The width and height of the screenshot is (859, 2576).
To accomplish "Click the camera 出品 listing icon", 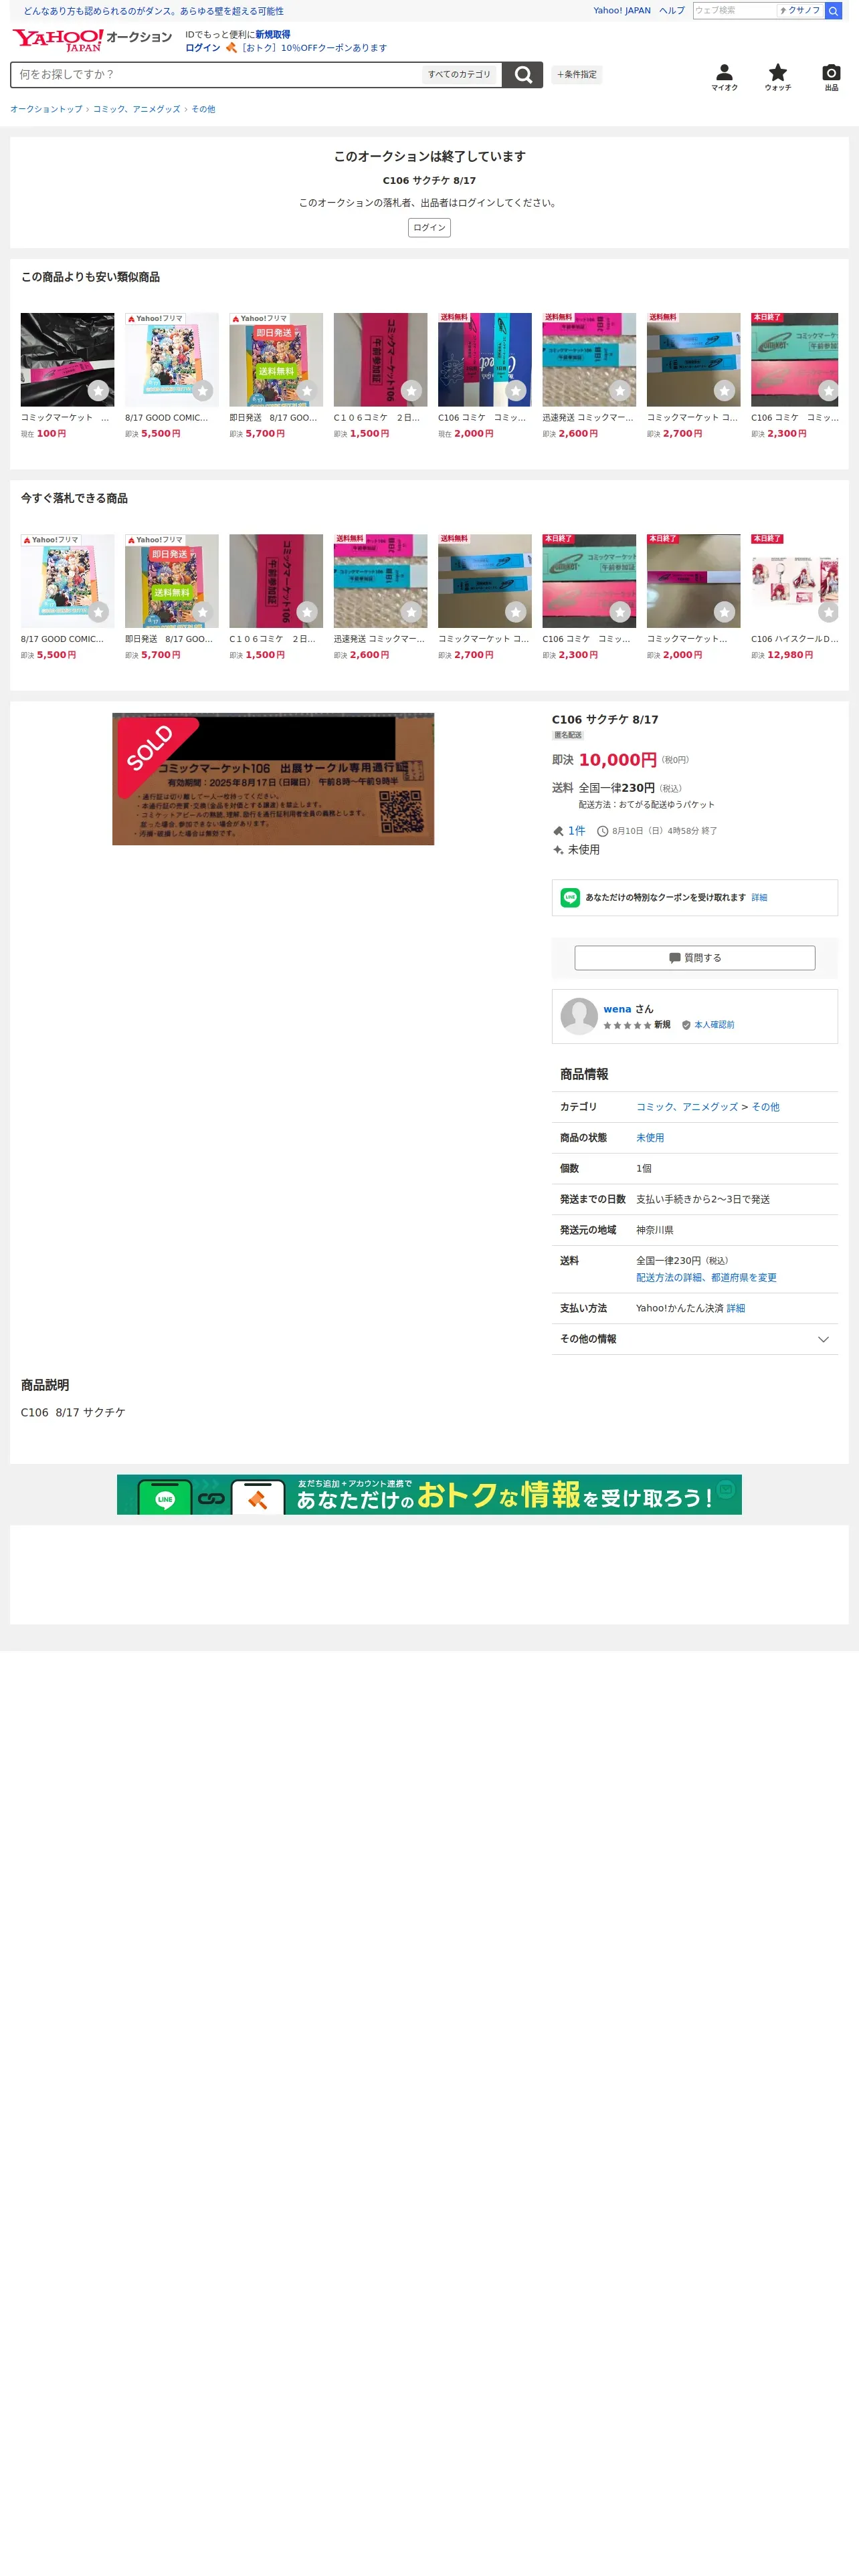I will point(831,77).
